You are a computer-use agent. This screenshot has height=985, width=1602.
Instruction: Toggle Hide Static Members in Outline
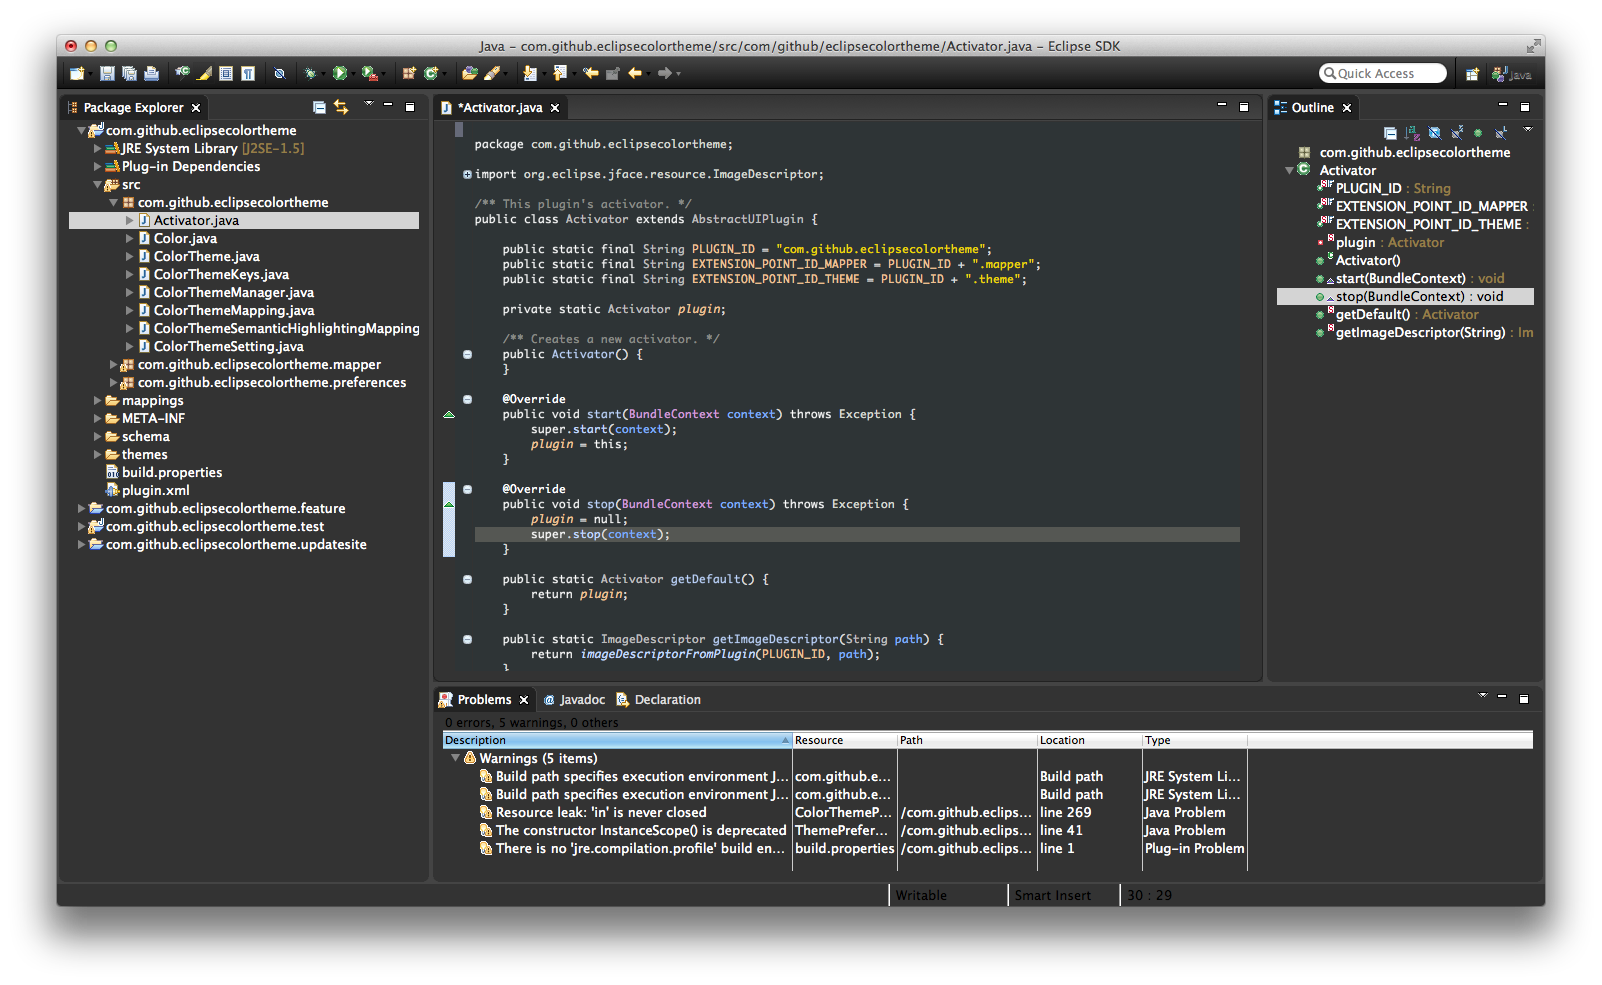[1457, 133]
